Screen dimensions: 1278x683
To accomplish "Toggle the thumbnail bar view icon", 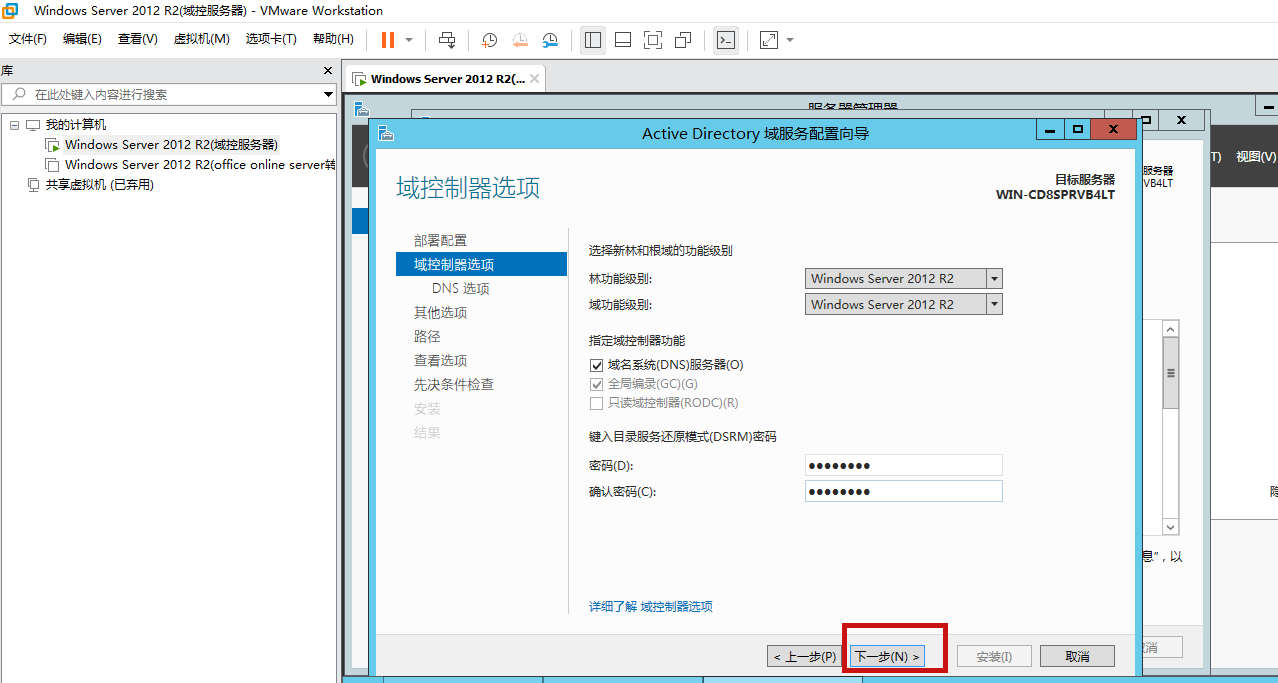I will click(622, 40).
